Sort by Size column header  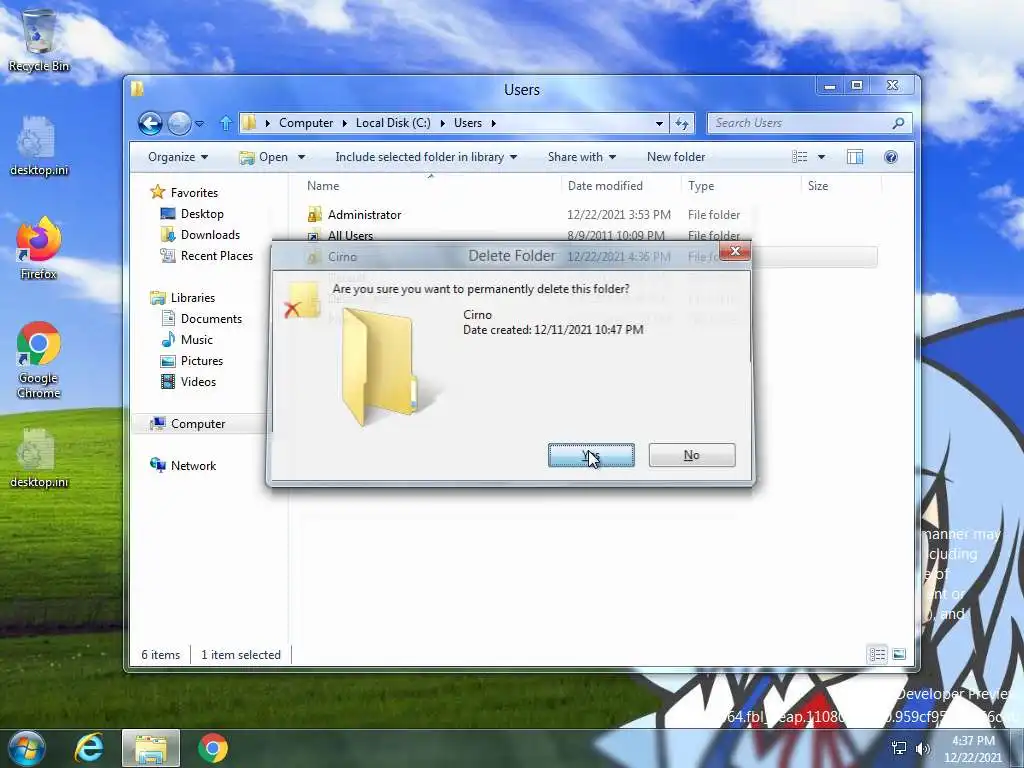point(818,186)
